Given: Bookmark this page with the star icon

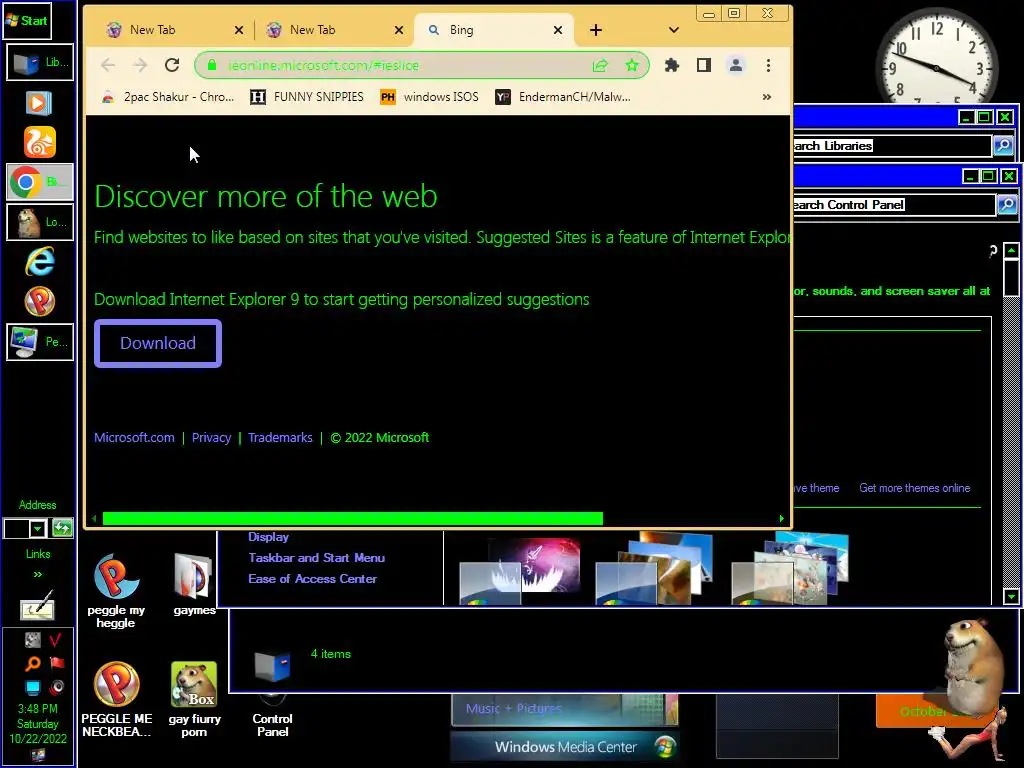Looking at the screenshot, I should tap(632, 65).
